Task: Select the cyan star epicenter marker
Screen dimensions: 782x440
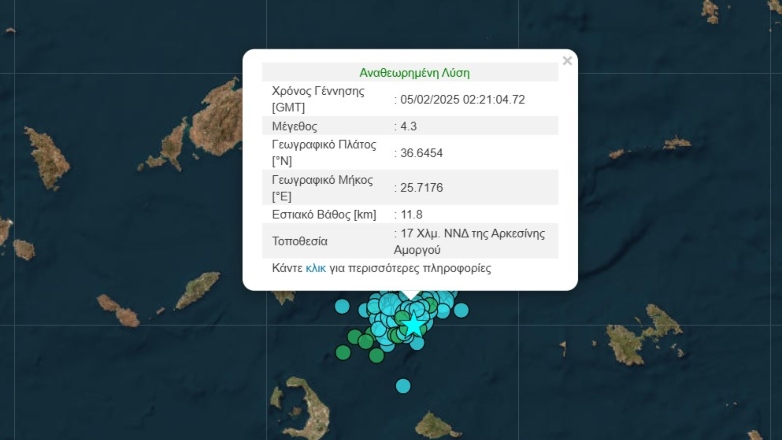Action: (413, 325)
